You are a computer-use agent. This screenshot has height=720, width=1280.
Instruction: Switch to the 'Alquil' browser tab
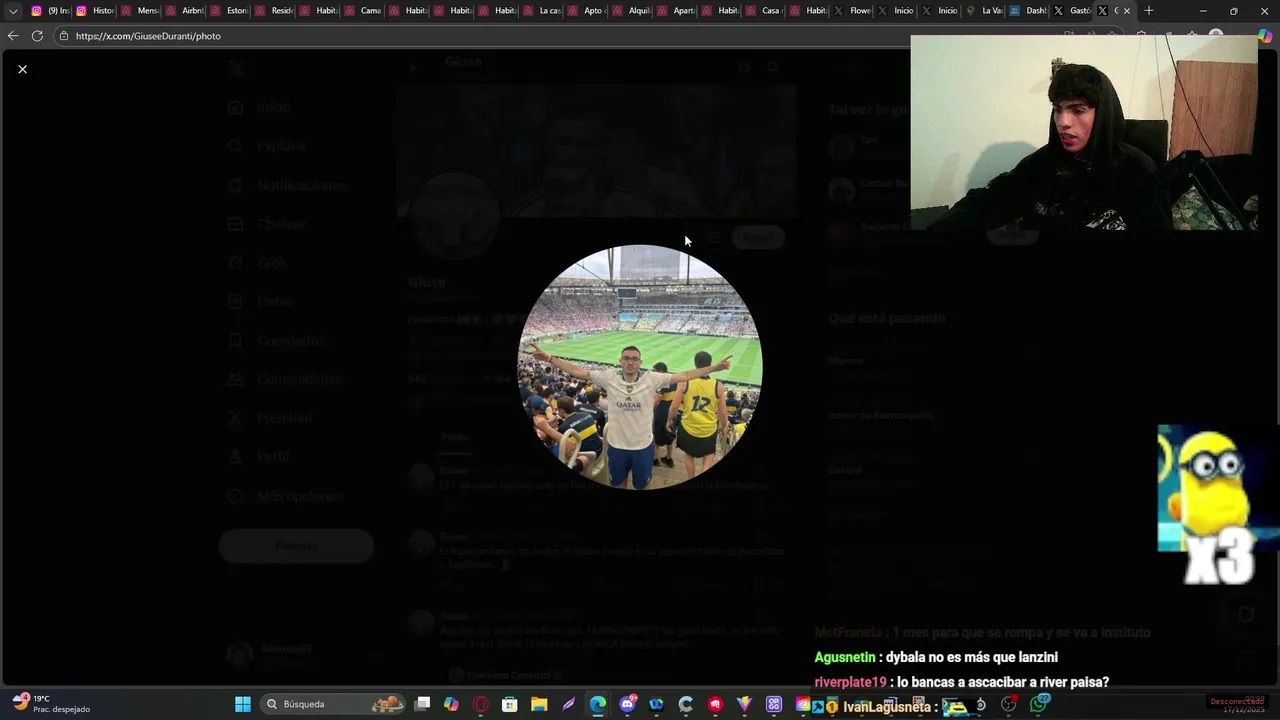click(x=631, y=11)
